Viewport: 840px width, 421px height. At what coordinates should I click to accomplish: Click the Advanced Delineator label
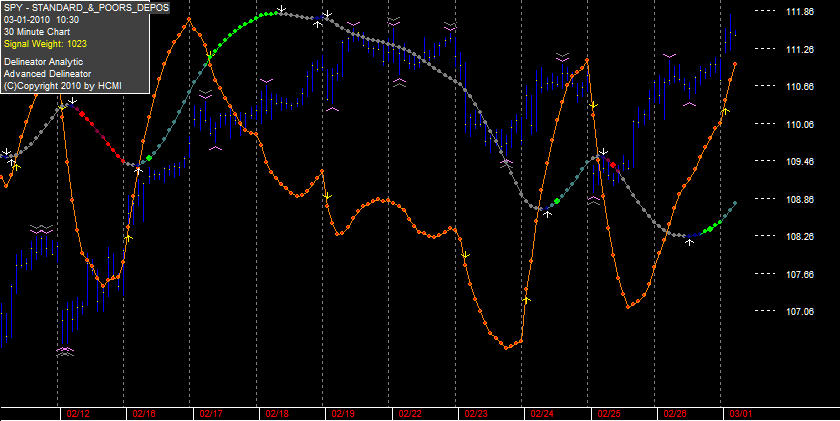[47, 73]
